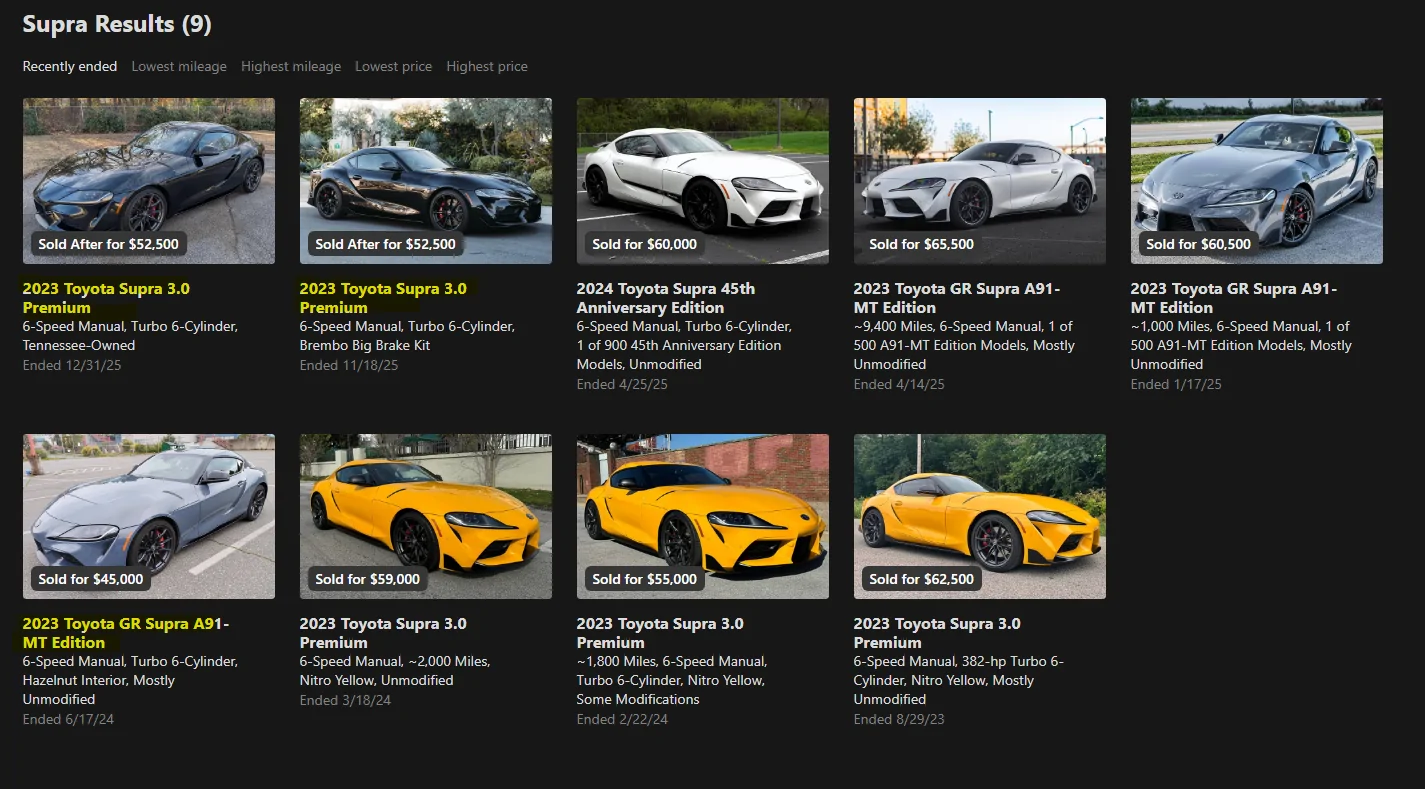This screenshot has width=1425, height=789.
Task: Sort results by Highest mileage
Action: pyautogui.click(x=291, y=66)
